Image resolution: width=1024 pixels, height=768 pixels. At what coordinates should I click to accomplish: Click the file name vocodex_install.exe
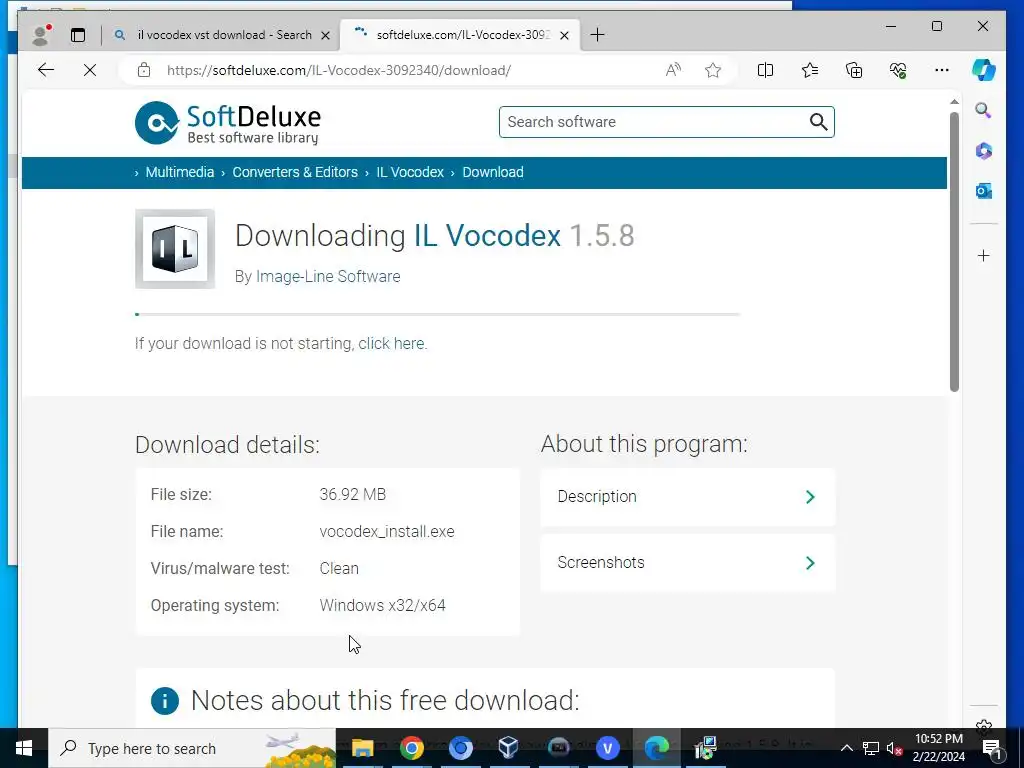click(x=387, y=532)
